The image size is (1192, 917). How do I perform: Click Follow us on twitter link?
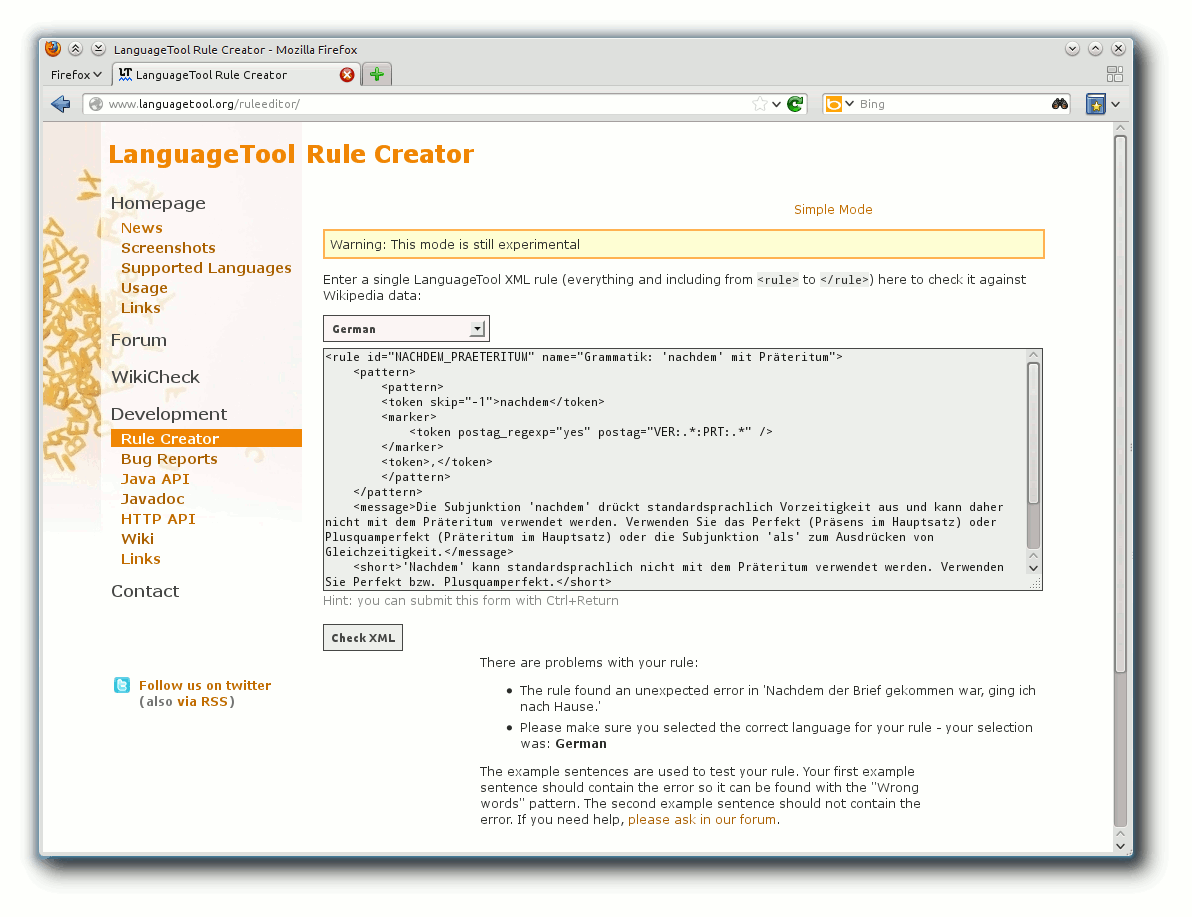[x=204, y=685]
